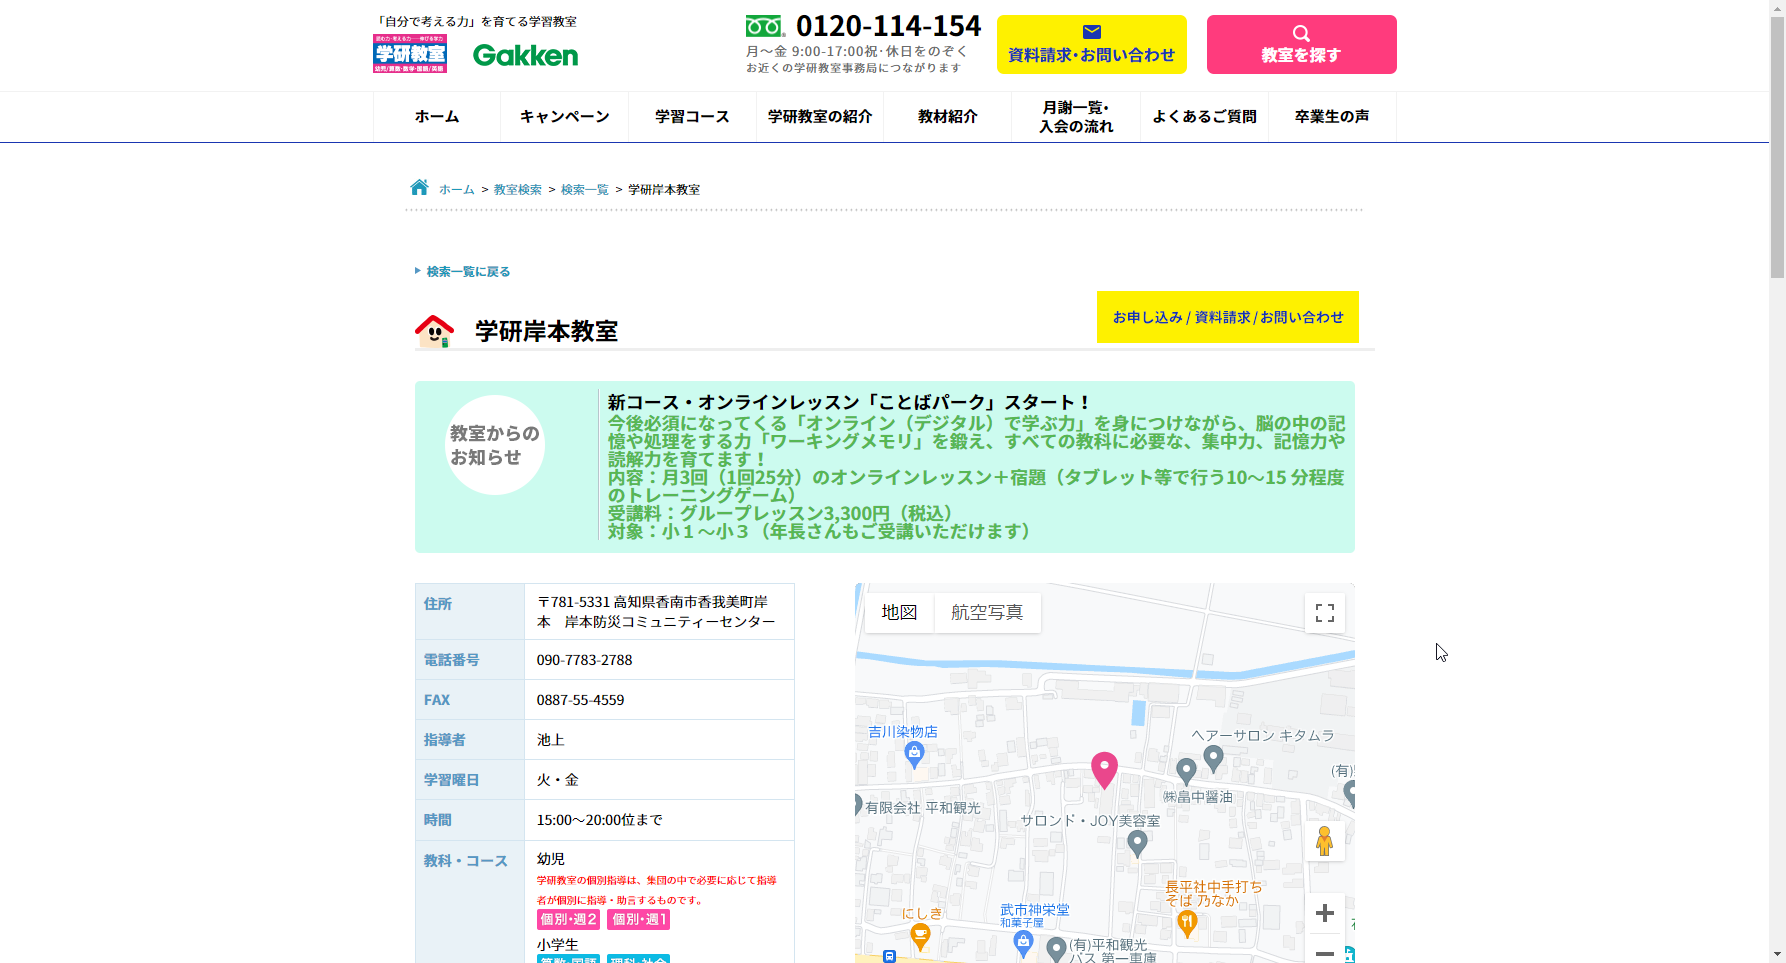Zoom in on the map
The width and height of the screenshot is (1786, 963).
[1325, 913]
